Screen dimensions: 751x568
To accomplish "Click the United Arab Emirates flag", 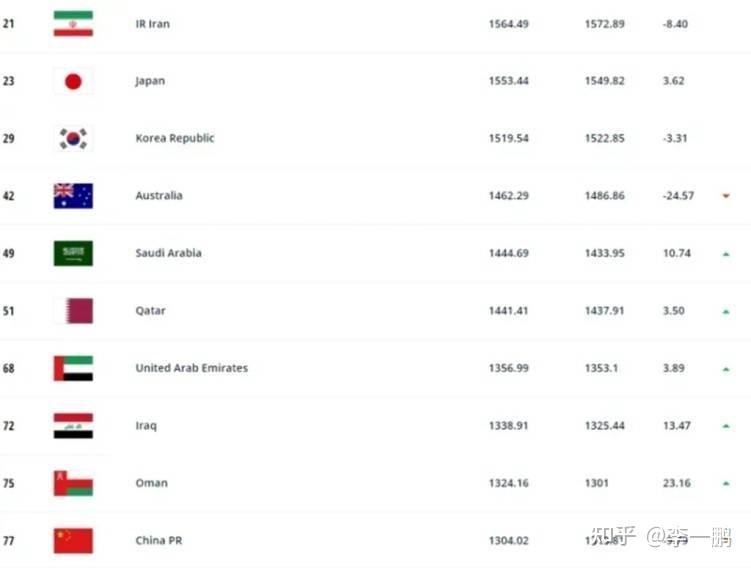I will click(x=73, y=368).
